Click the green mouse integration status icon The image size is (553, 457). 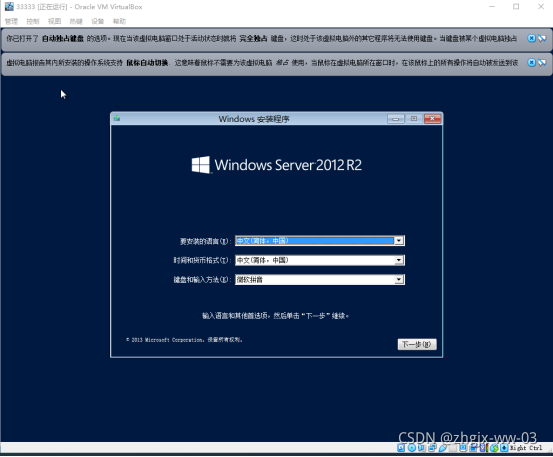coord(494,448)
